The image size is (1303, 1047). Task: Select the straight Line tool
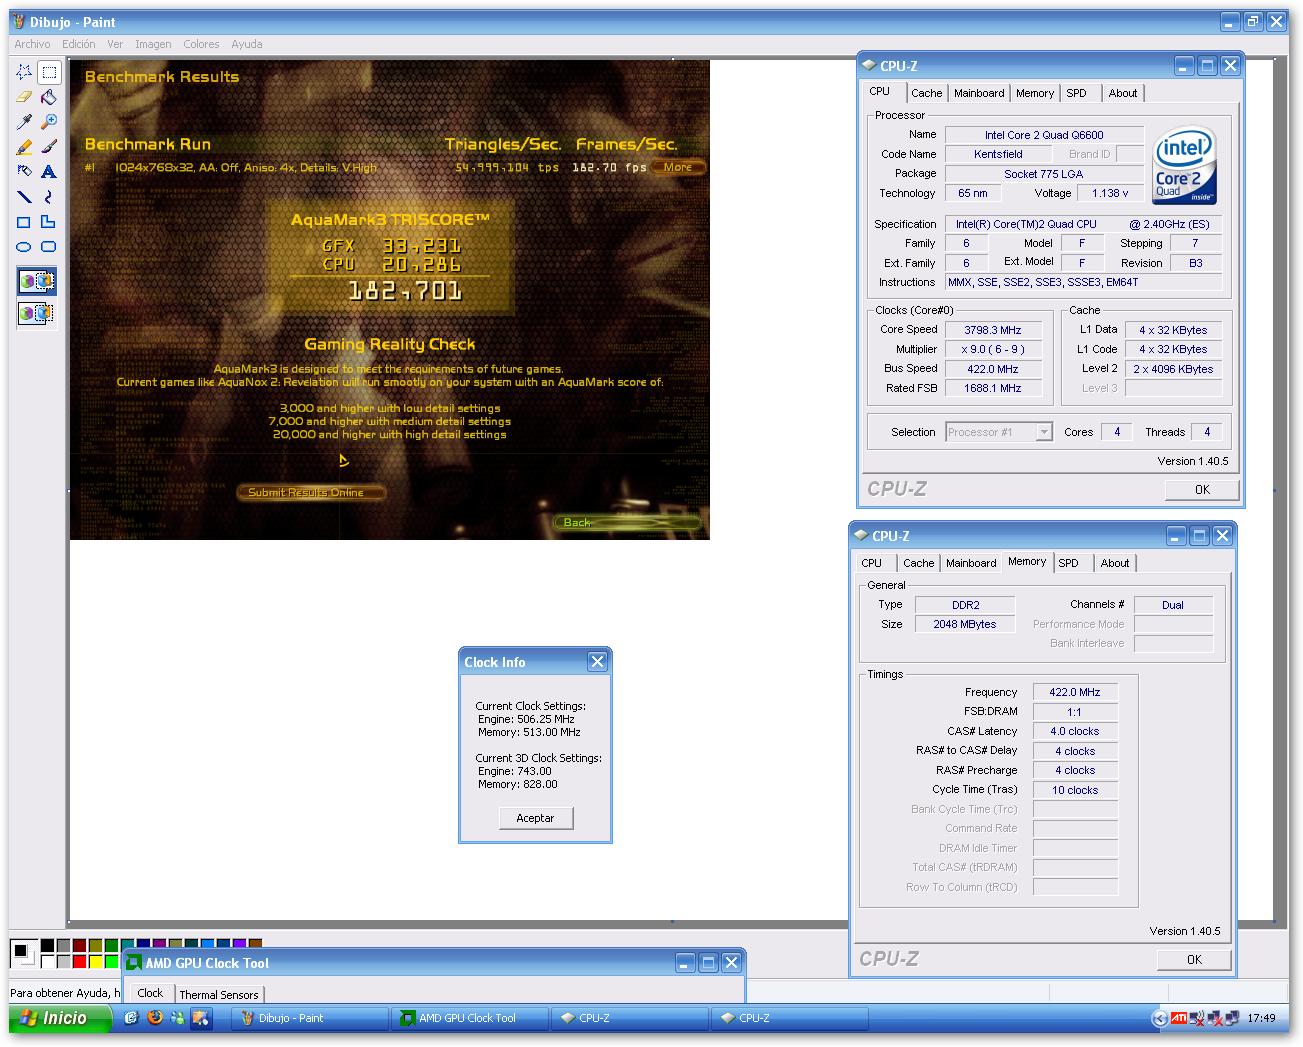coord(24,197)
